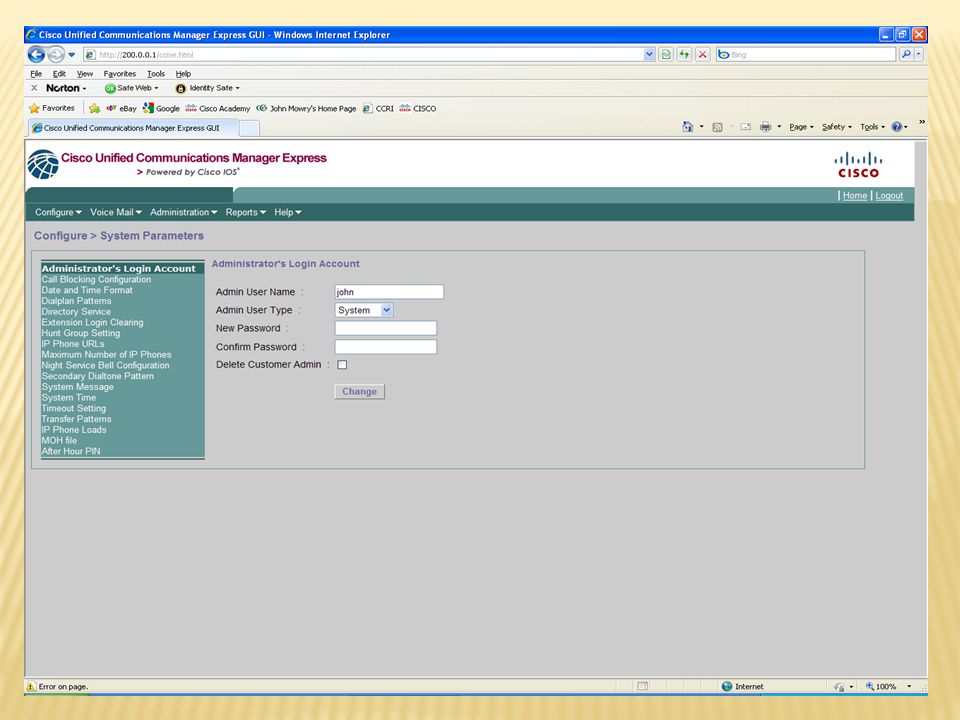Select After Hour PIN

[71, 451]
